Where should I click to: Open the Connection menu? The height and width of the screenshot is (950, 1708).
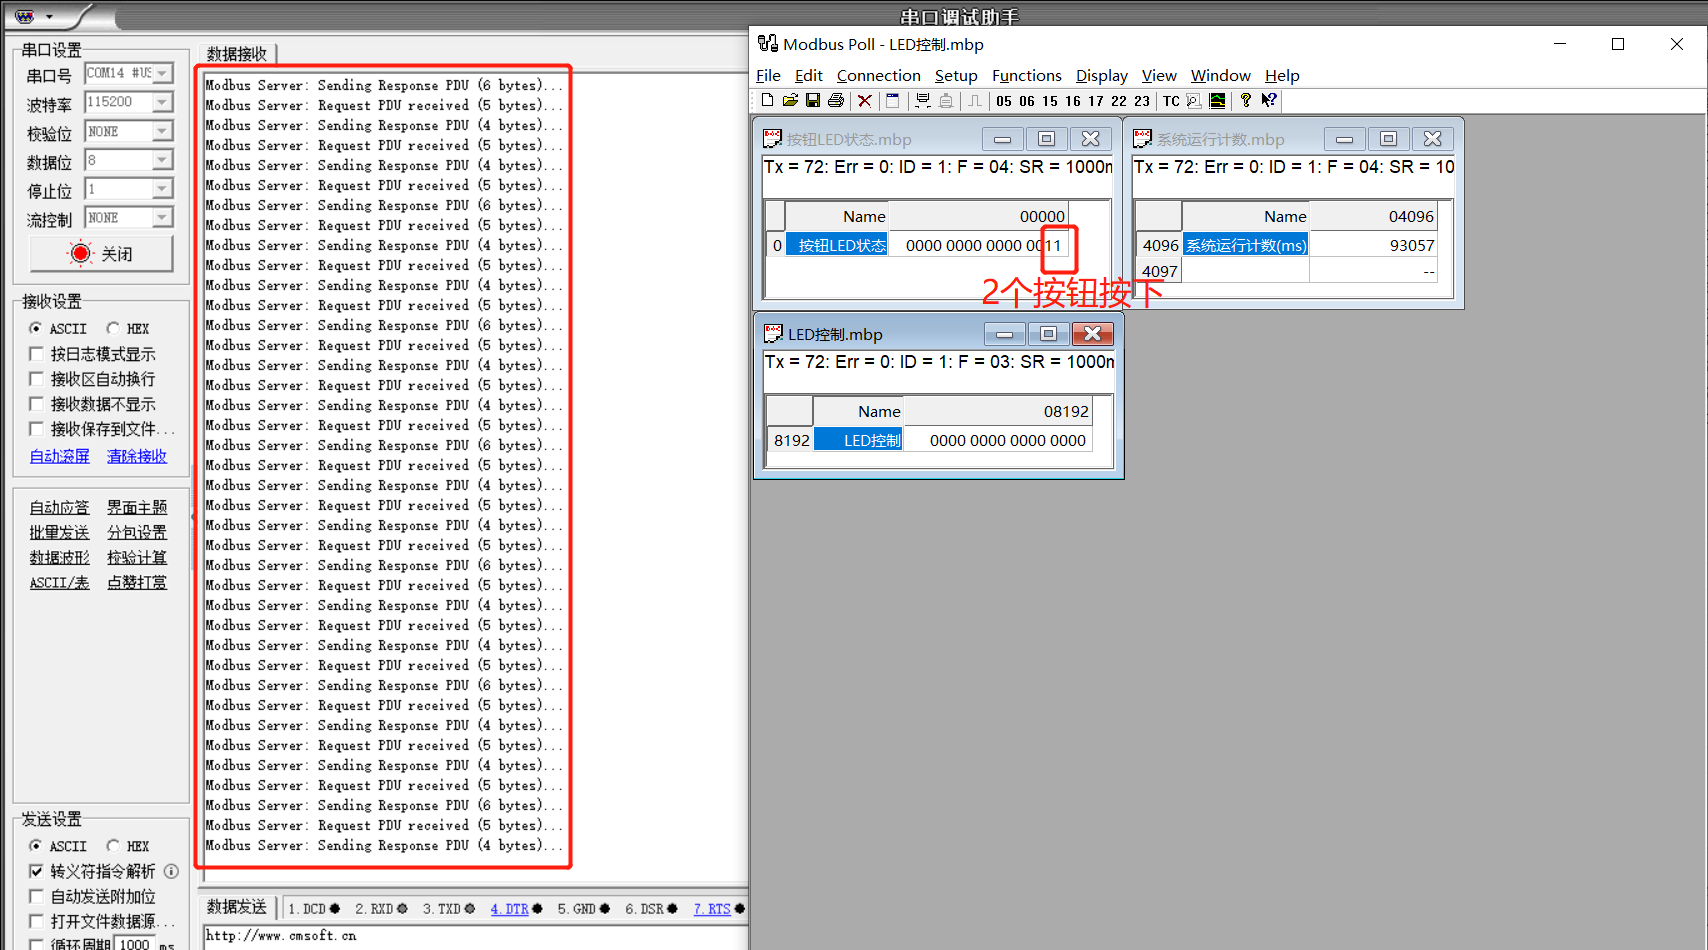coord(879,76)
